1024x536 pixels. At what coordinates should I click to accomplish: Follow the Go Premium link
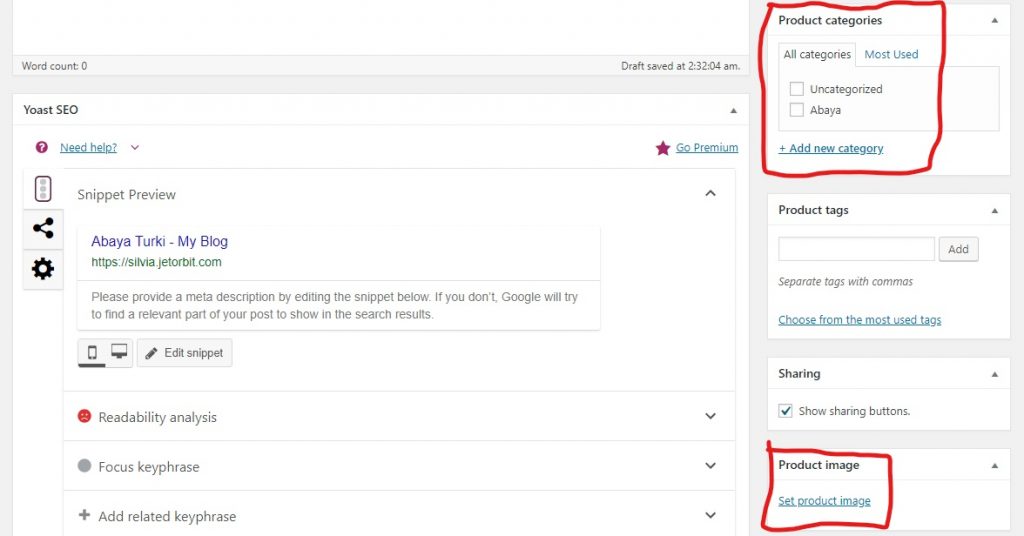pyautogui.click(x=707, y=148)
